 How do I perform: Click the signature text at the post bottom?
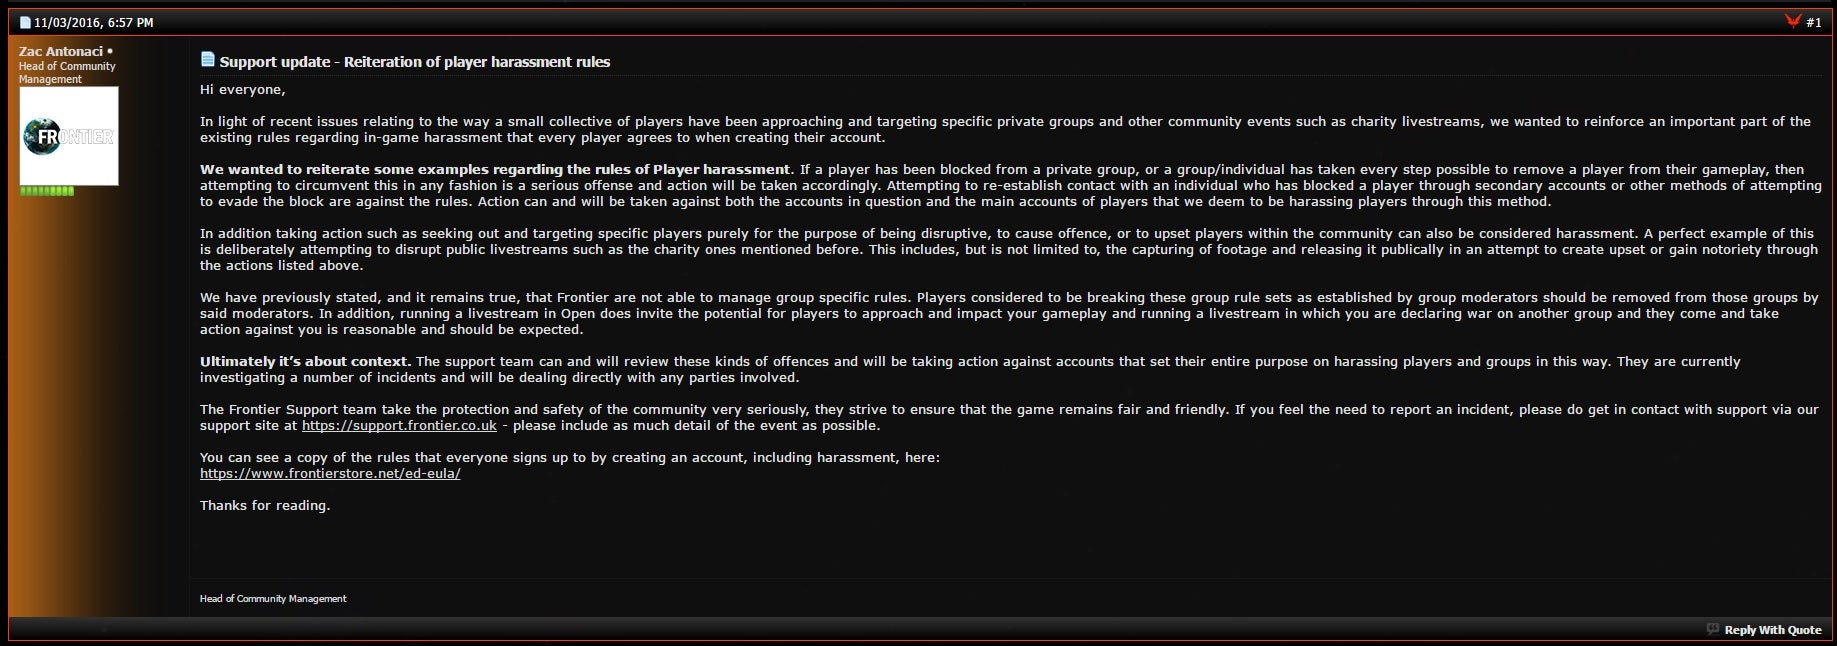(273, 598)
